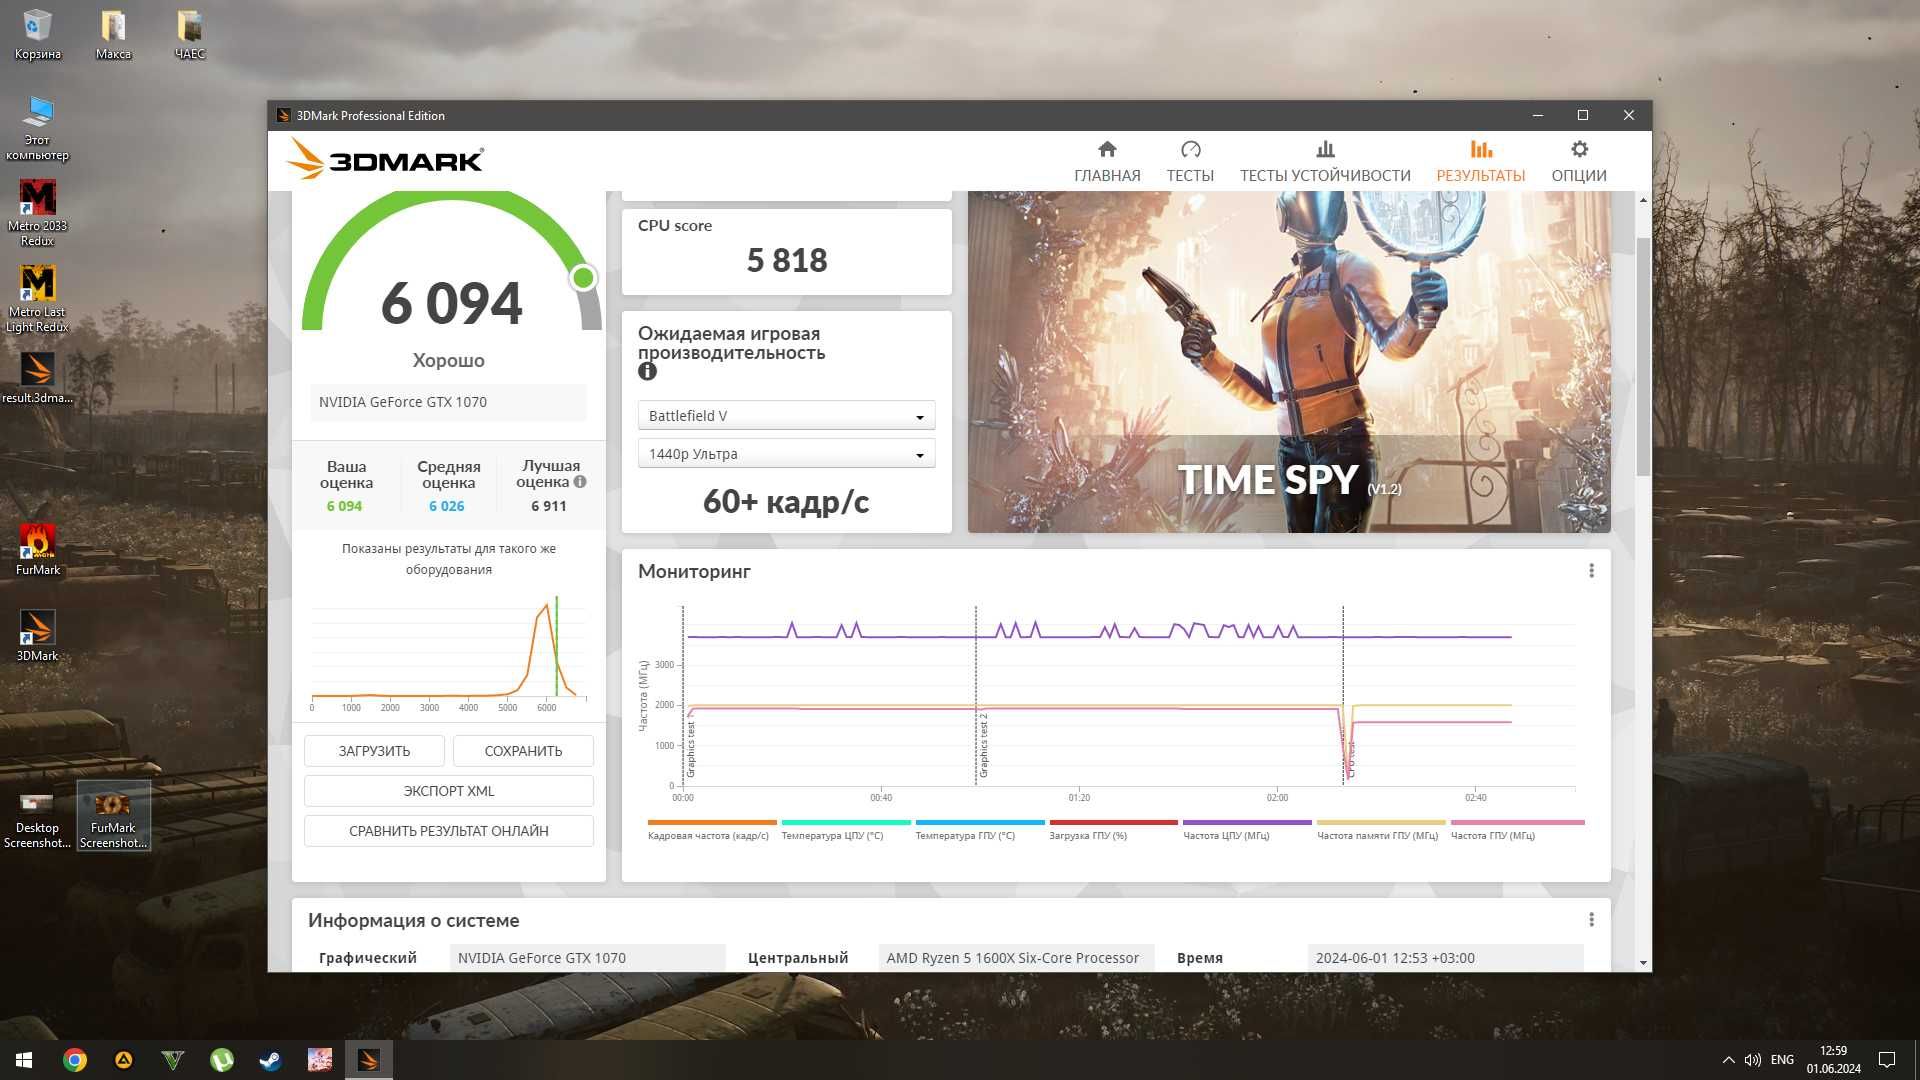Click the info icon under expected gaming performance
Viewport: 1920px width, 1080px height.
coord(647,372)
